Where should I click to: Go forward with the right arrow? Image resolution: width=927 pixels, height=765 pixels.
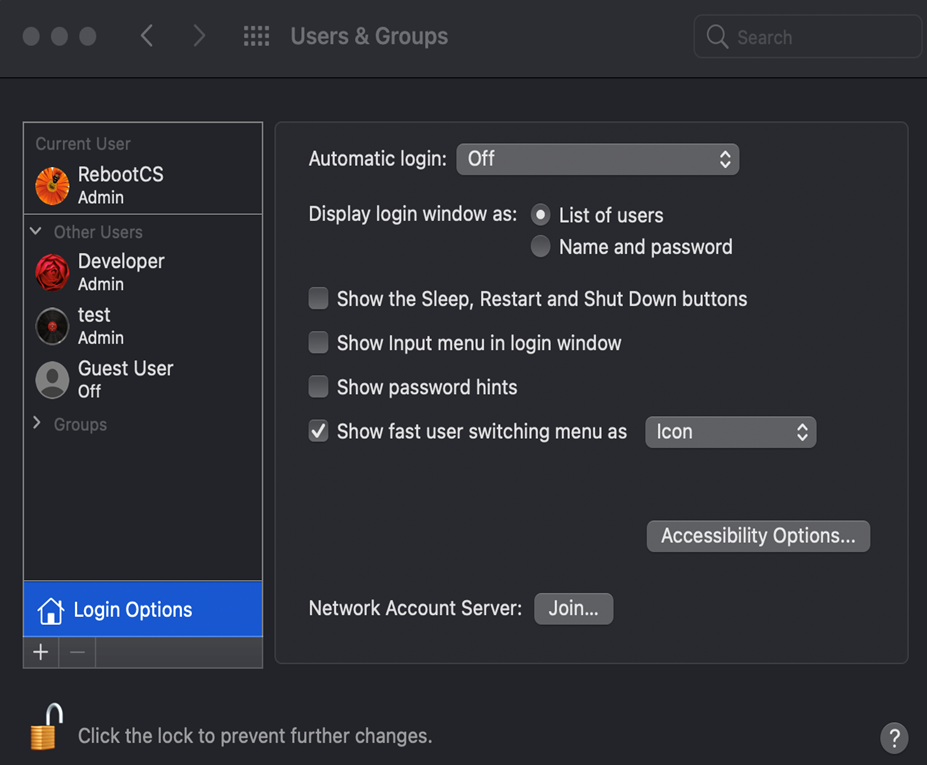(x=199, y=37)
